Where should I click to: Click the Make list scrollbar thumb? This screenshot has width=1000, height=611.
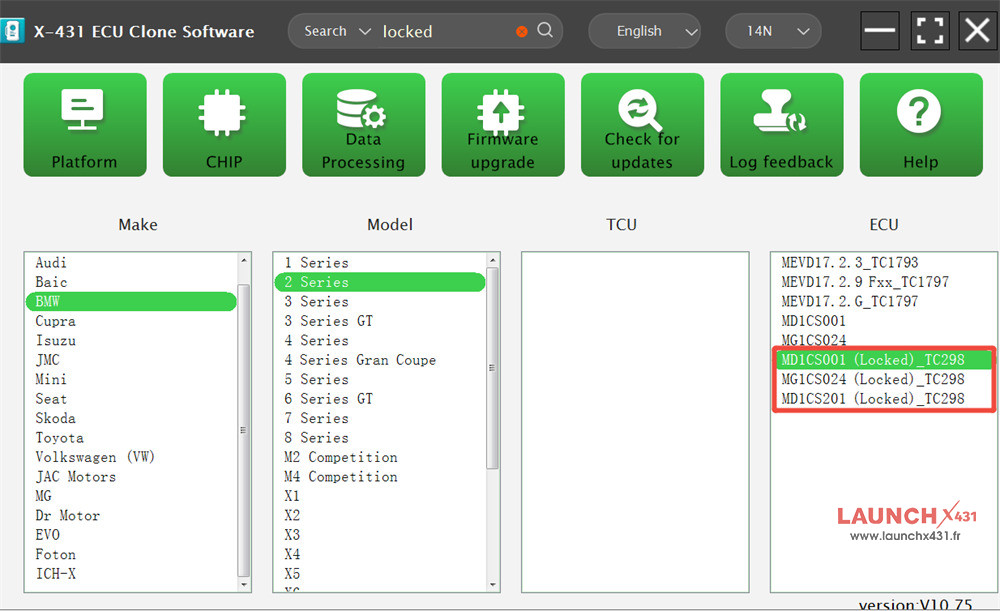tap(243, 431)
